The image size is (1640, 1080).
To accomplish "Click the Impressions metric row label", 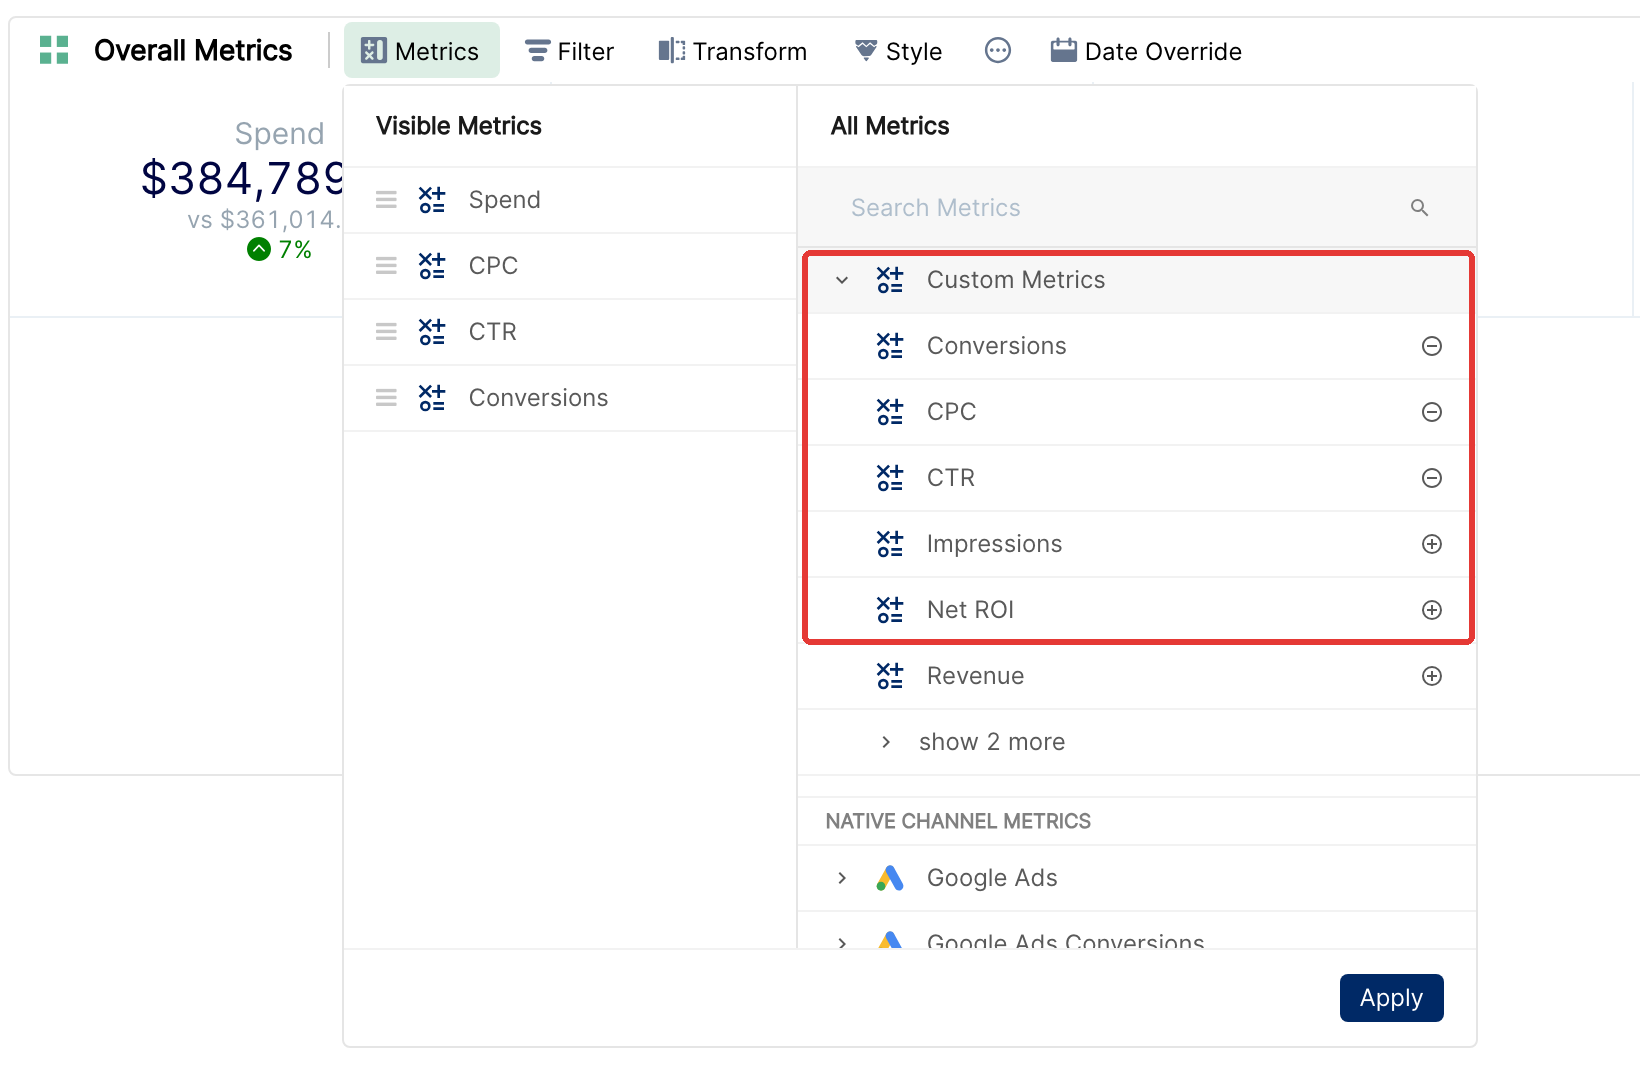I will 994,544.
